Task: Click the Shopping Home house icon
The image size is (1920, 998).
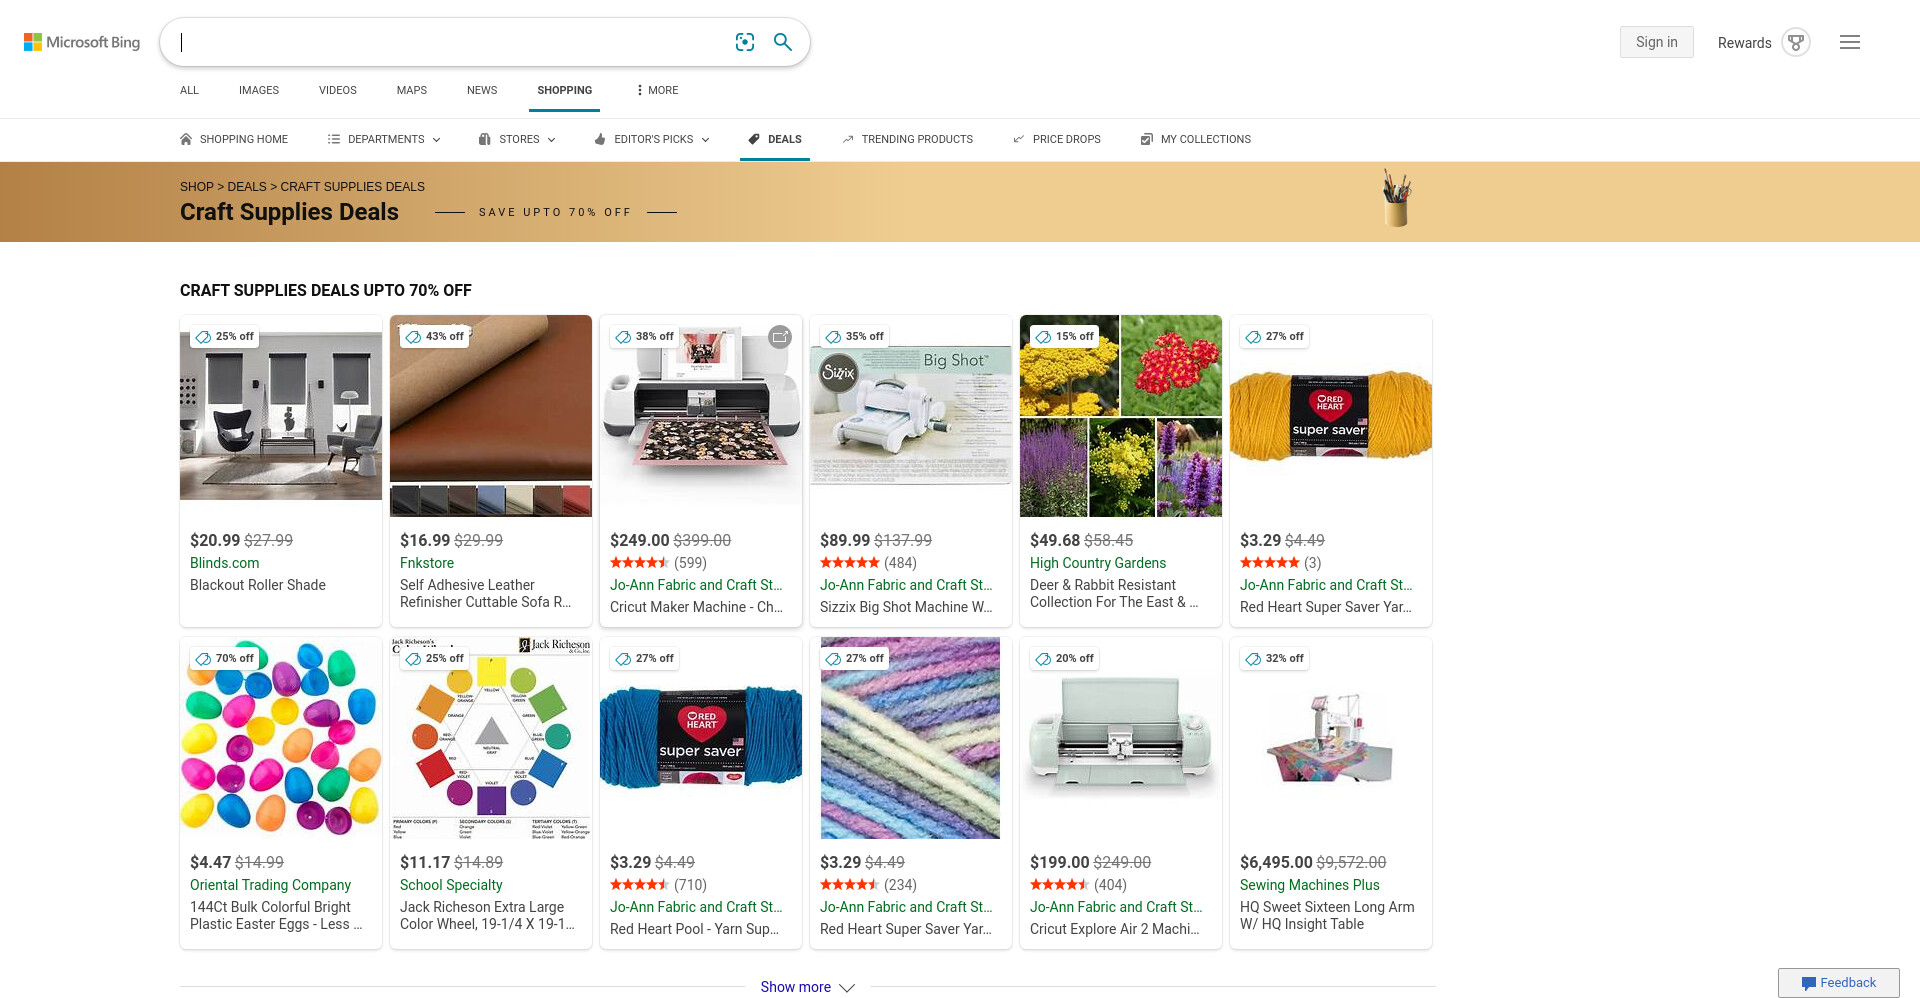Action: [186, 139]
